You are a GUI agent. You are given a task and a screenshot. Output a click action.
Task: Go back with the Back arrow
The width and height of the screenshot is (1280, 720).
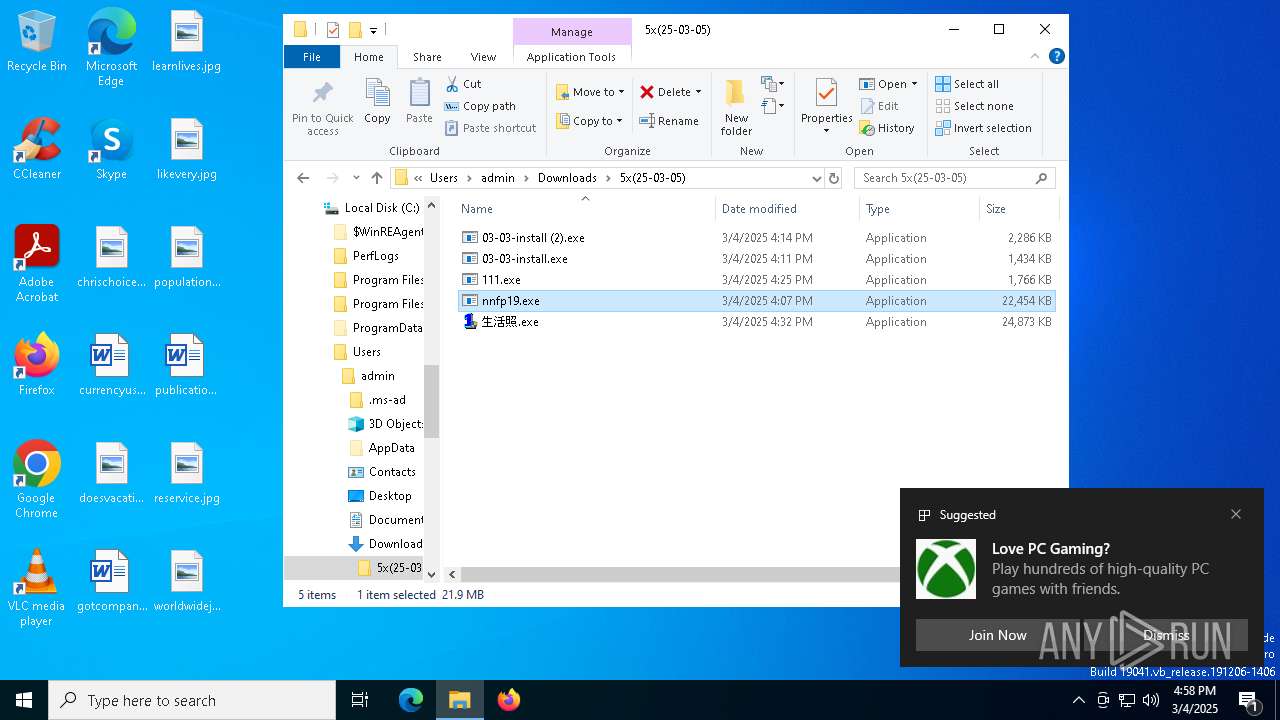(303, 178)
